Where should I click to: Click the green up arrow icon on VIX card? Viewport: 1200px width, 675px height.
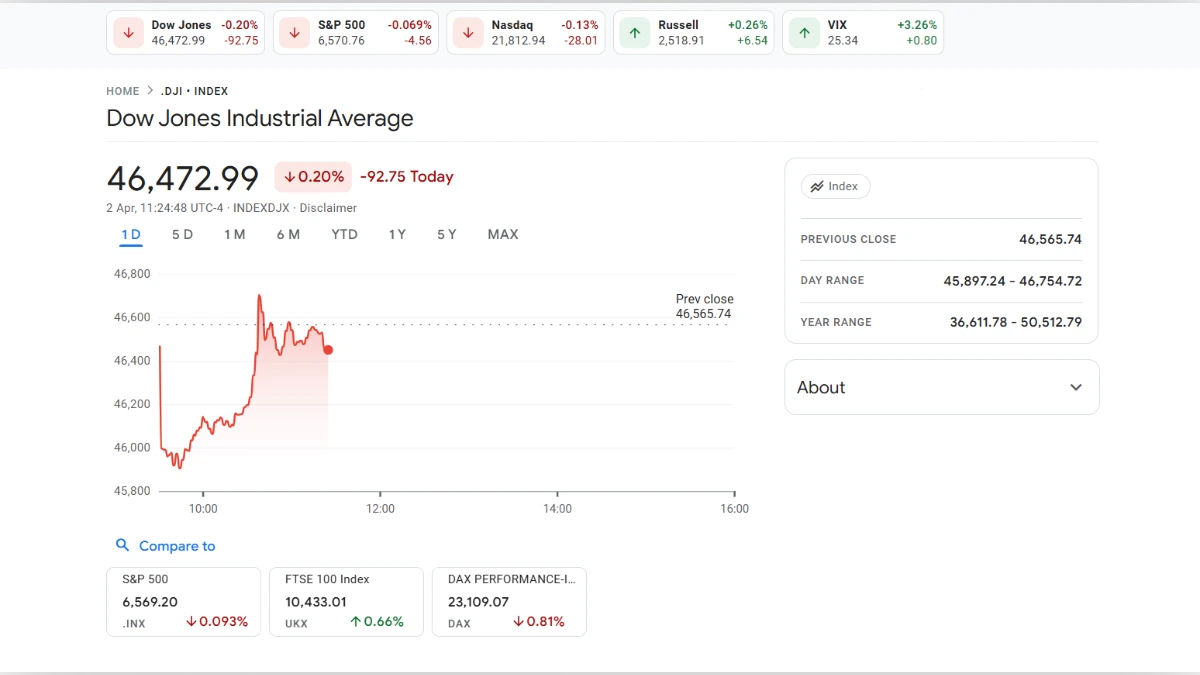tap(804, 32)
